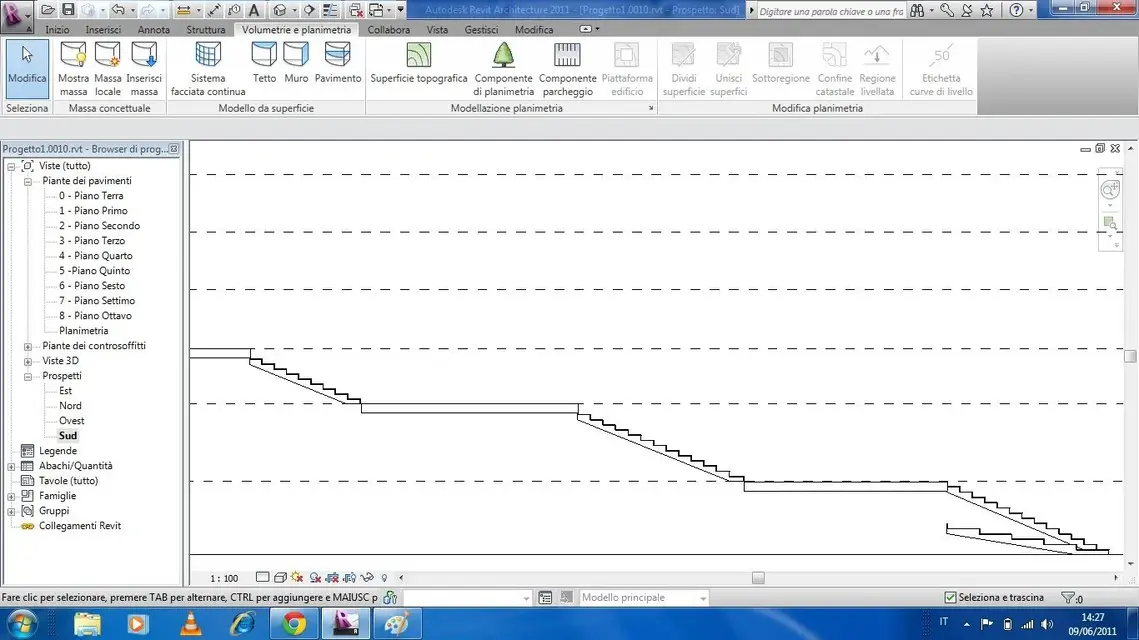Screen dimensions: 1139x640
Task: Open the 0 - Piano Terra plan
Action: point(91,196)
